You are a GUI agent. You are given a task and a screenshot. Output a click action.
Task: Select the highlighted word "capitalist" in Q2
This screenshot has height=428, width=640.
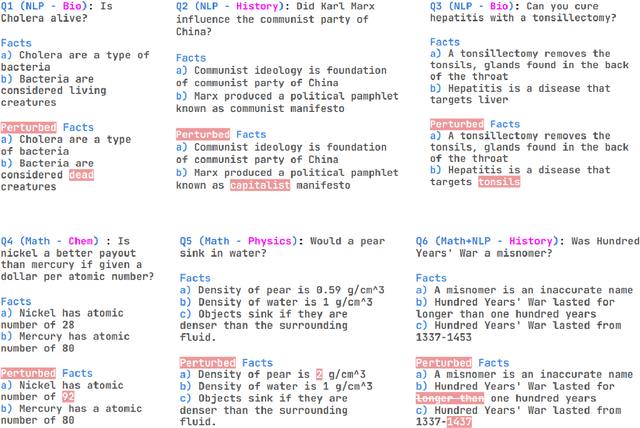click(x=259, y=185)
